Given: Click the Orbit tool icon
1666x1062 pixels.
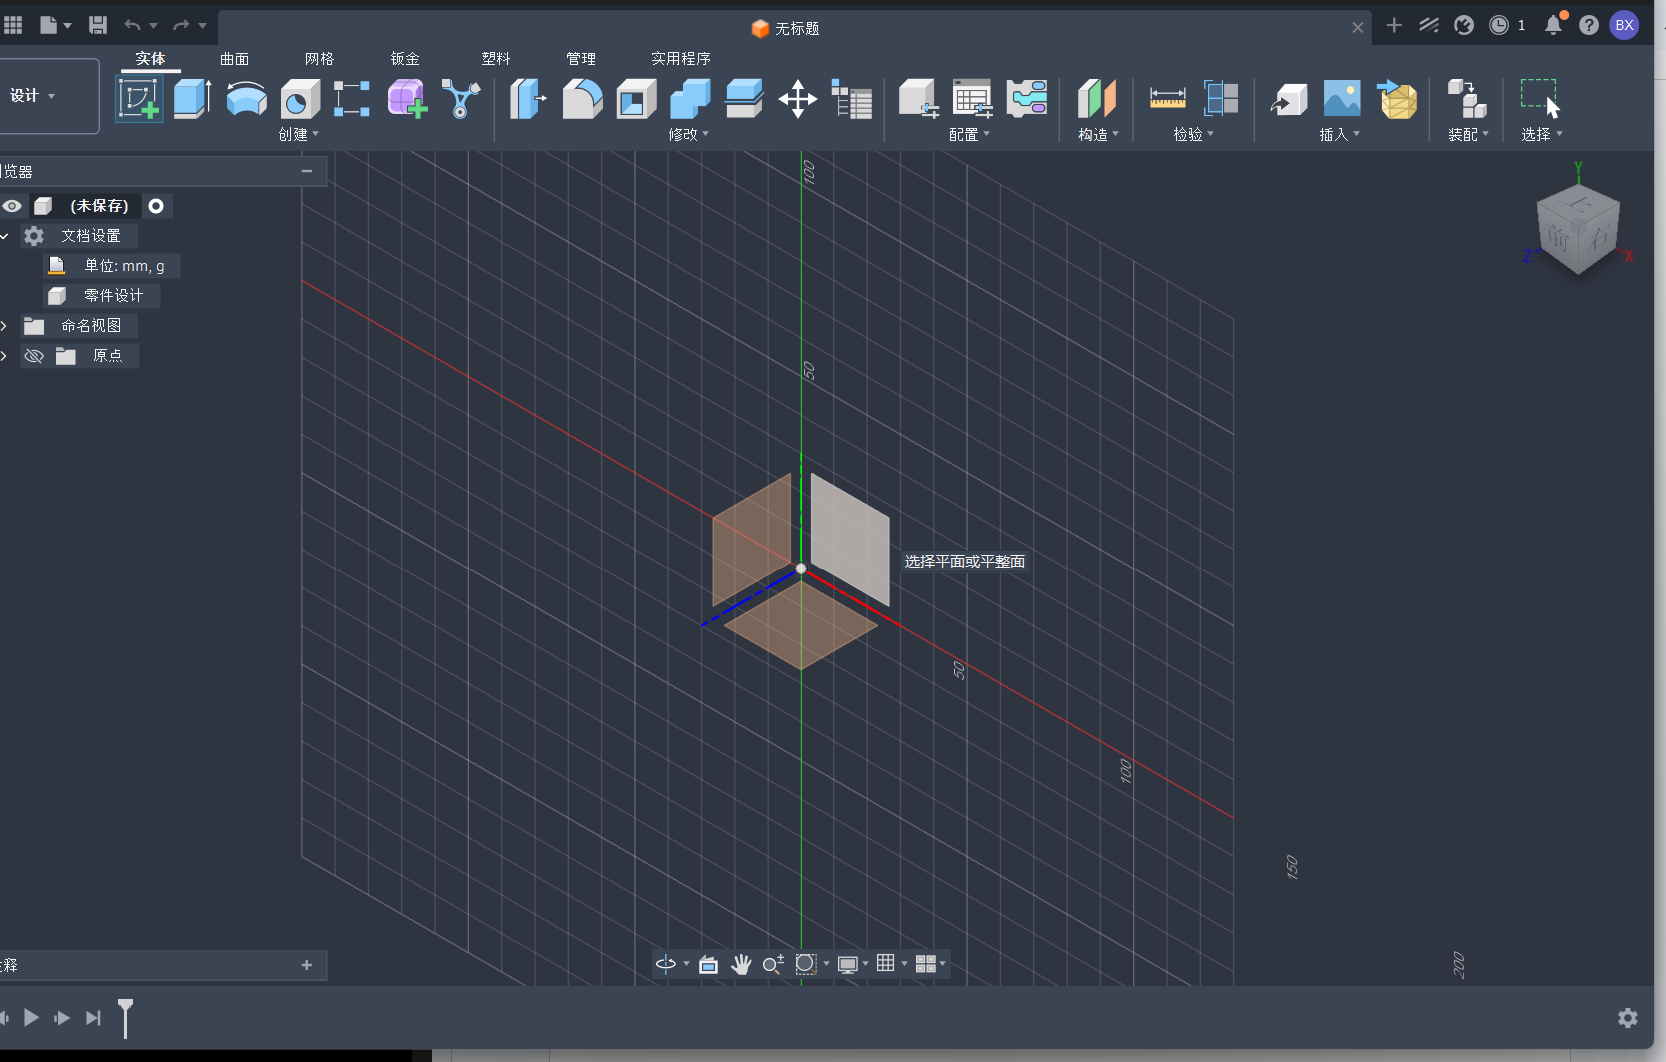Looking at the screenshot, I should pos(666,964).
